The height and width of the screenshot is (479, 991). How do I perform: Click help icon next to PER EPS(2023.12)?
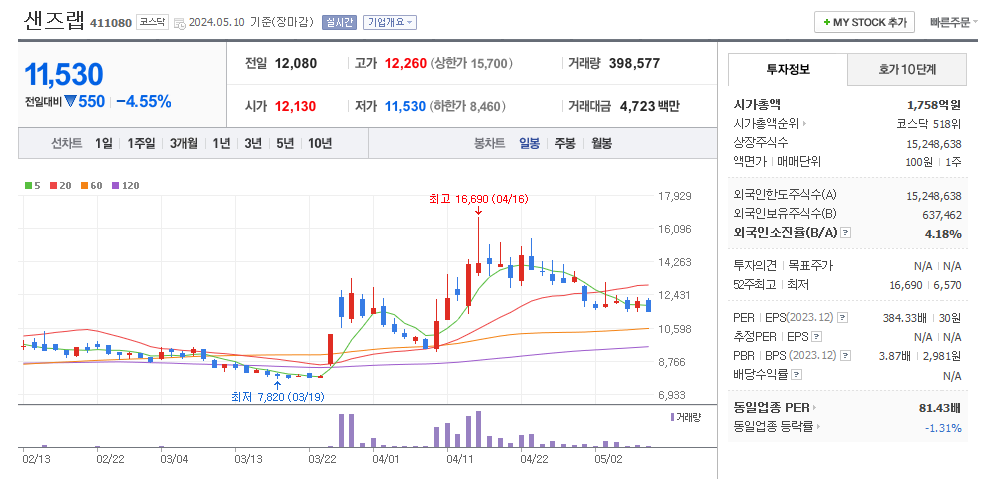coord(842,317)
